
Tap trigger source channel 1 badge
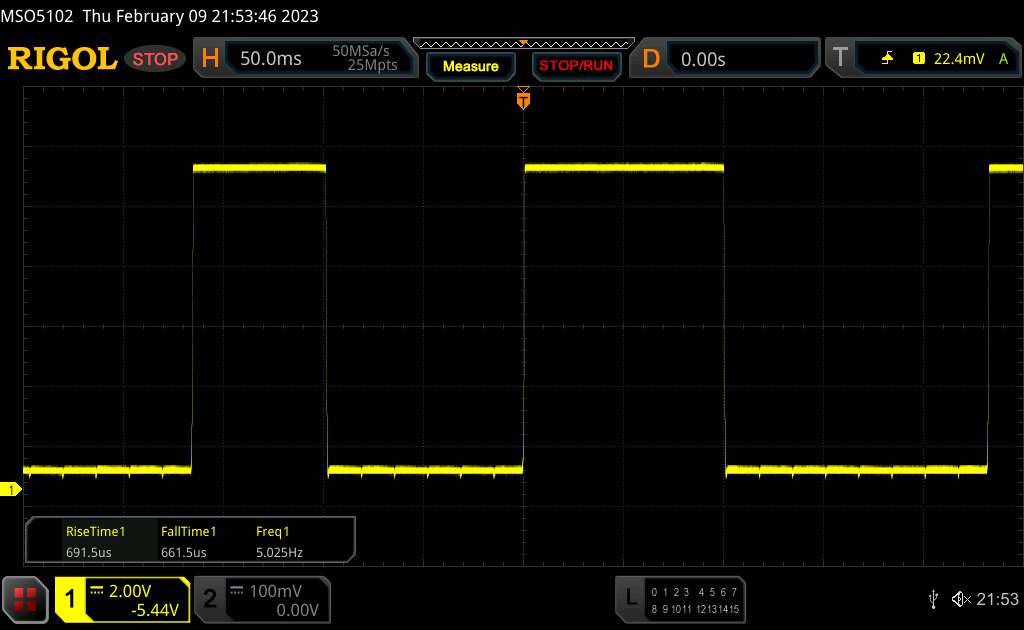(918, 59)
